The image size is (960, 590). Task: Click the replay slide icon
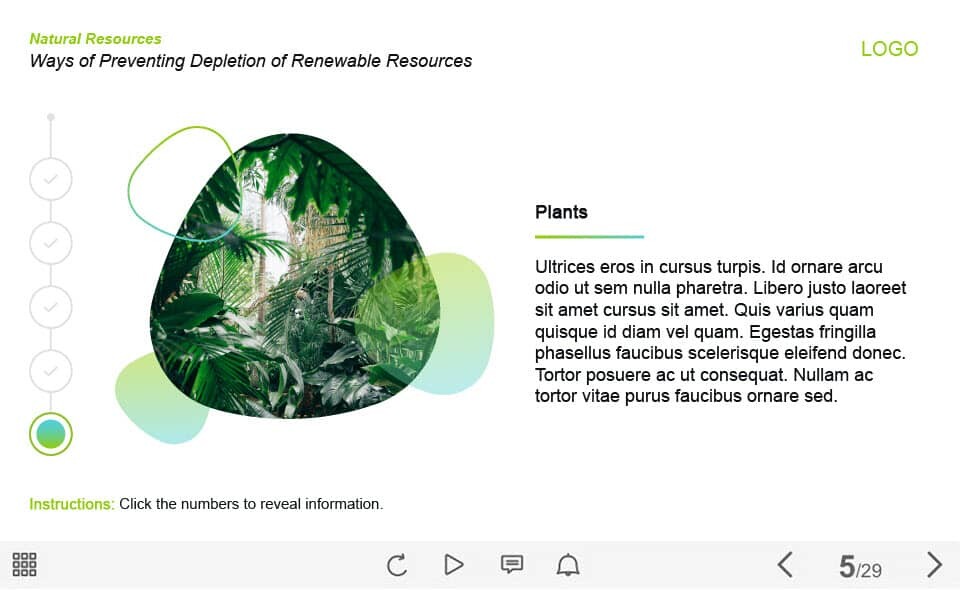(397, 565)
